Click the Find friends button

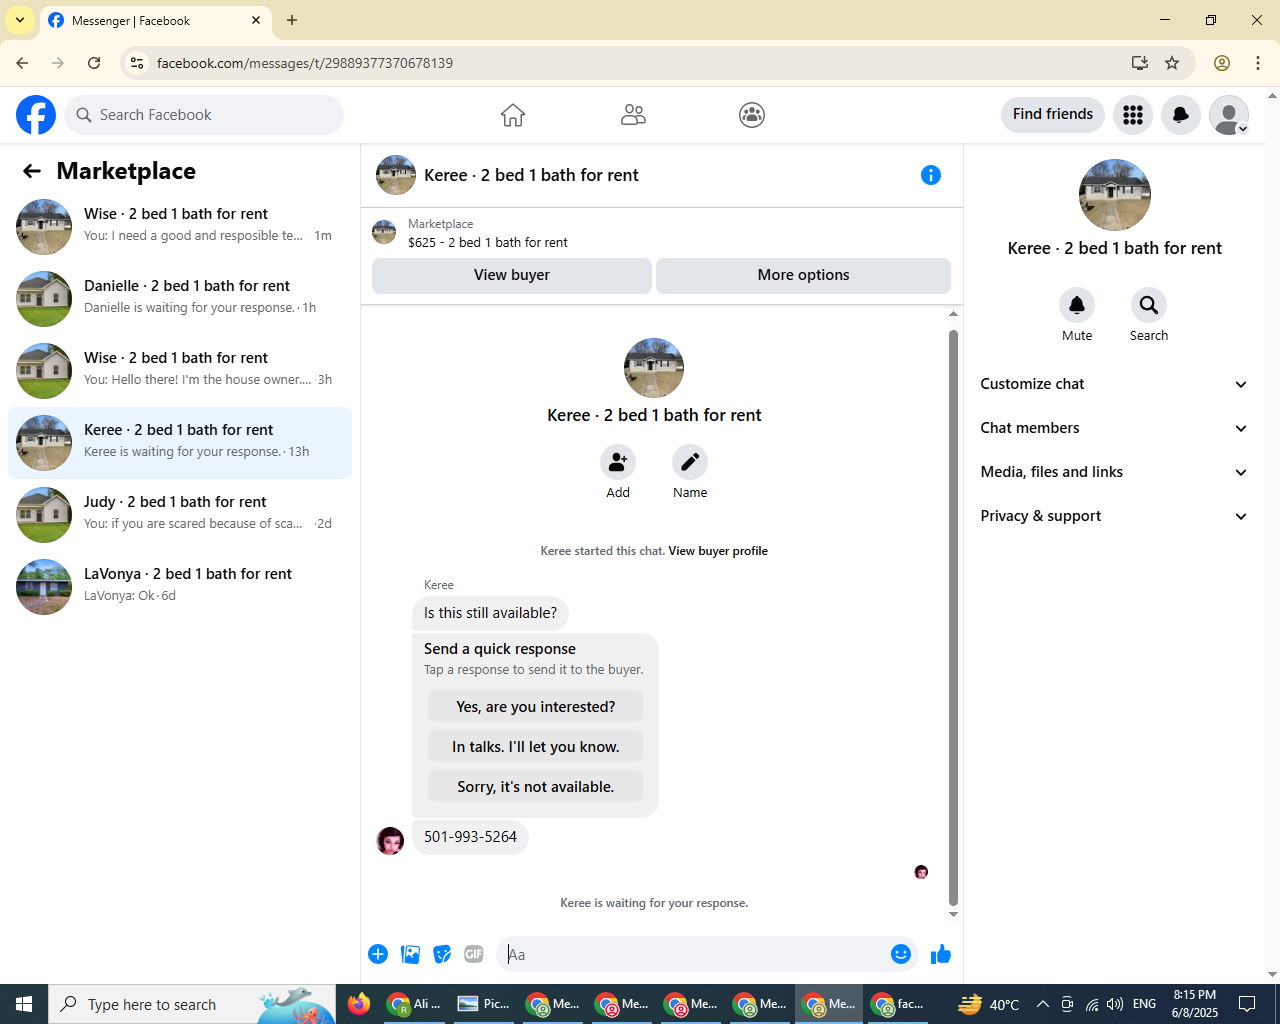(x=1053, y=115)
